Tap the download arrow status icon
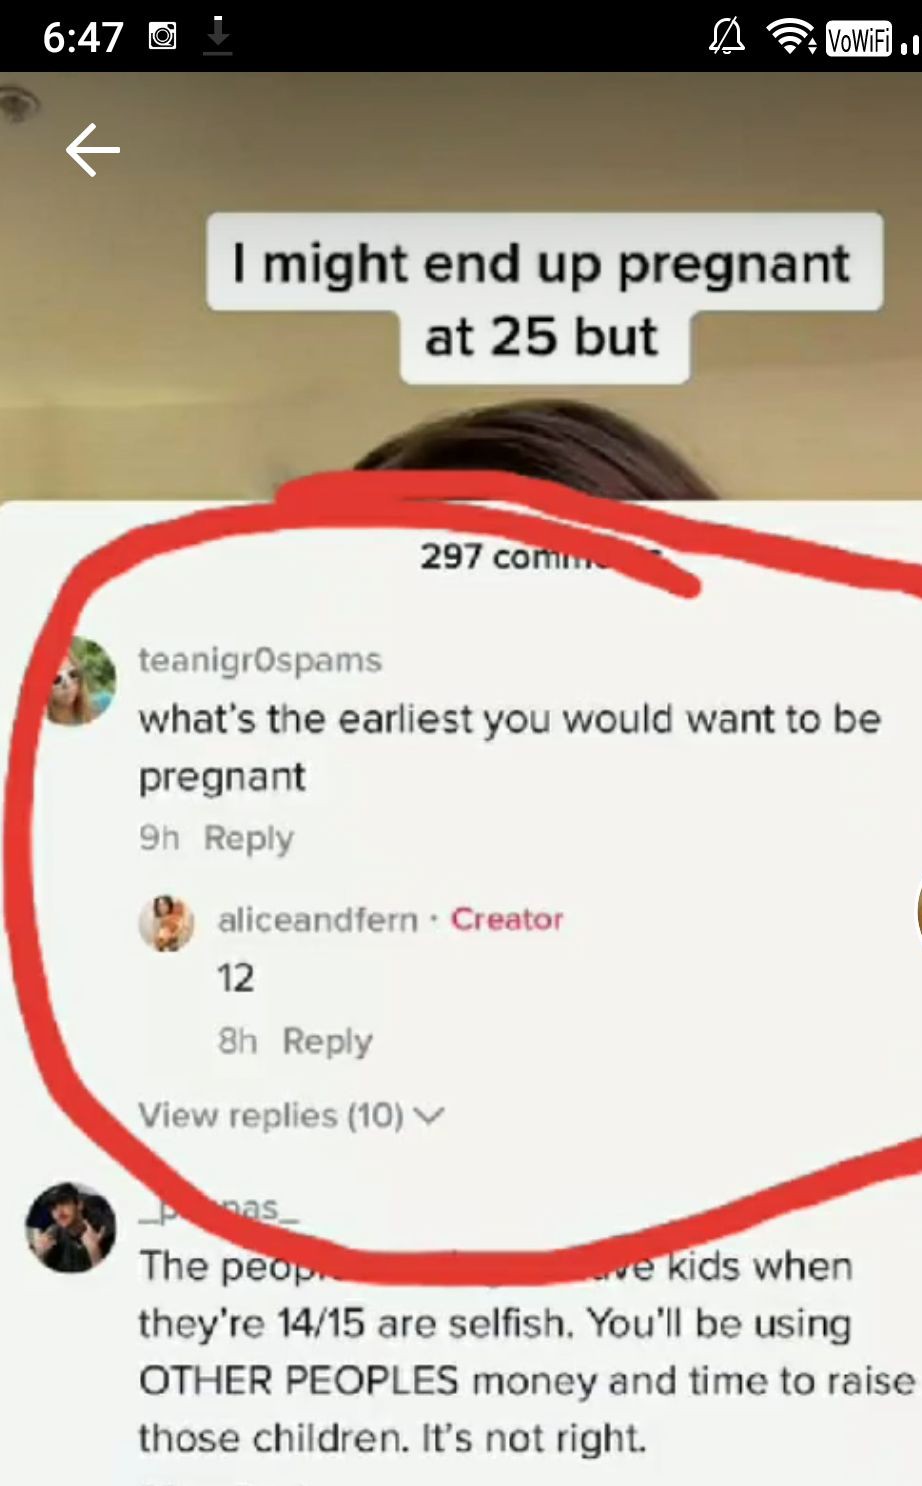Viewport: 922px width, 1486px height. point(218,37)
